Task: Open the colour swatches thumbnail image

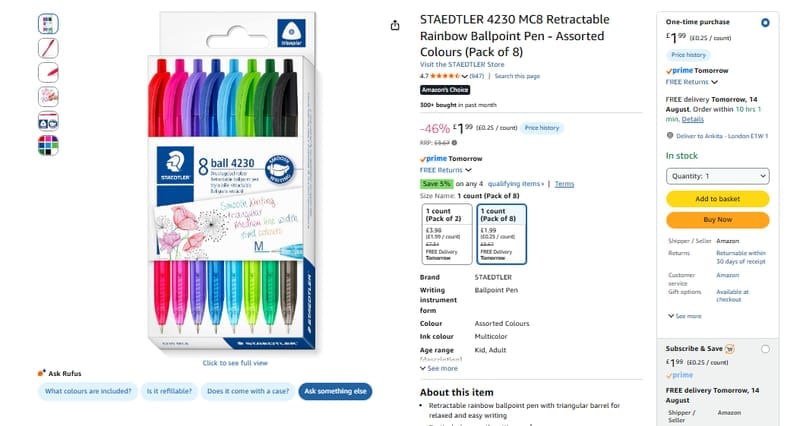Action: click(48, 145)
